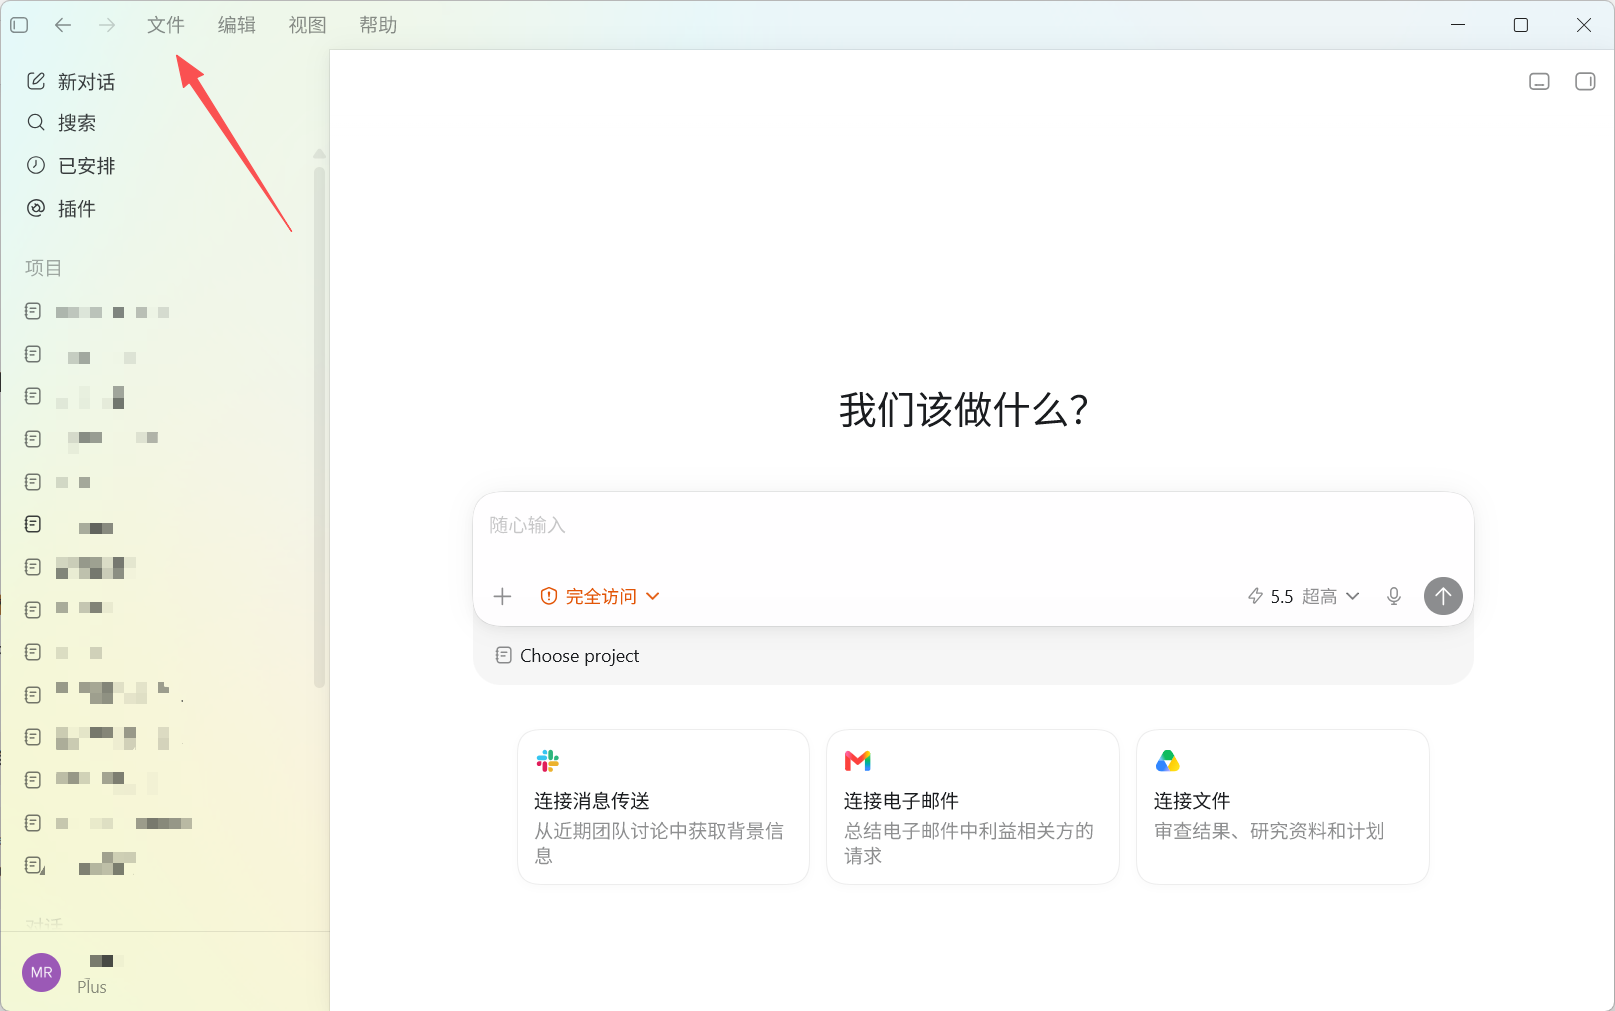Open the 已安排 scheduled section

pos(71,166)
